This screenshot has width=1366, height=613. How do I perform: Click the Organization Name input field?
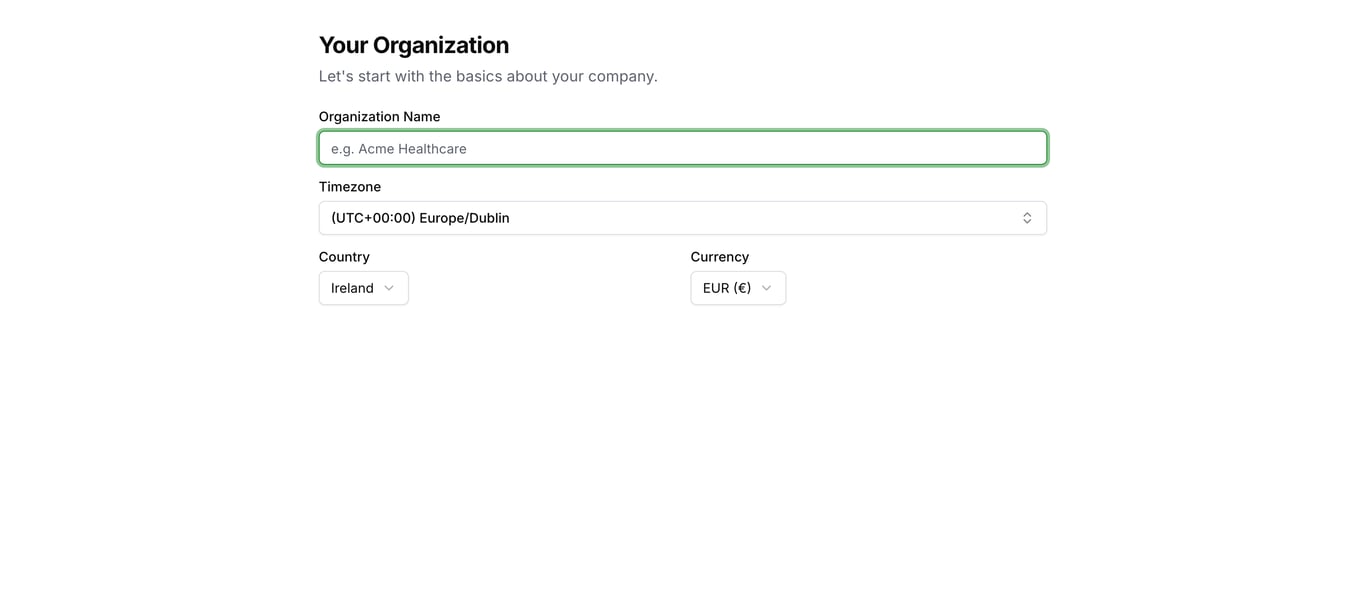[x=683, y=147]
